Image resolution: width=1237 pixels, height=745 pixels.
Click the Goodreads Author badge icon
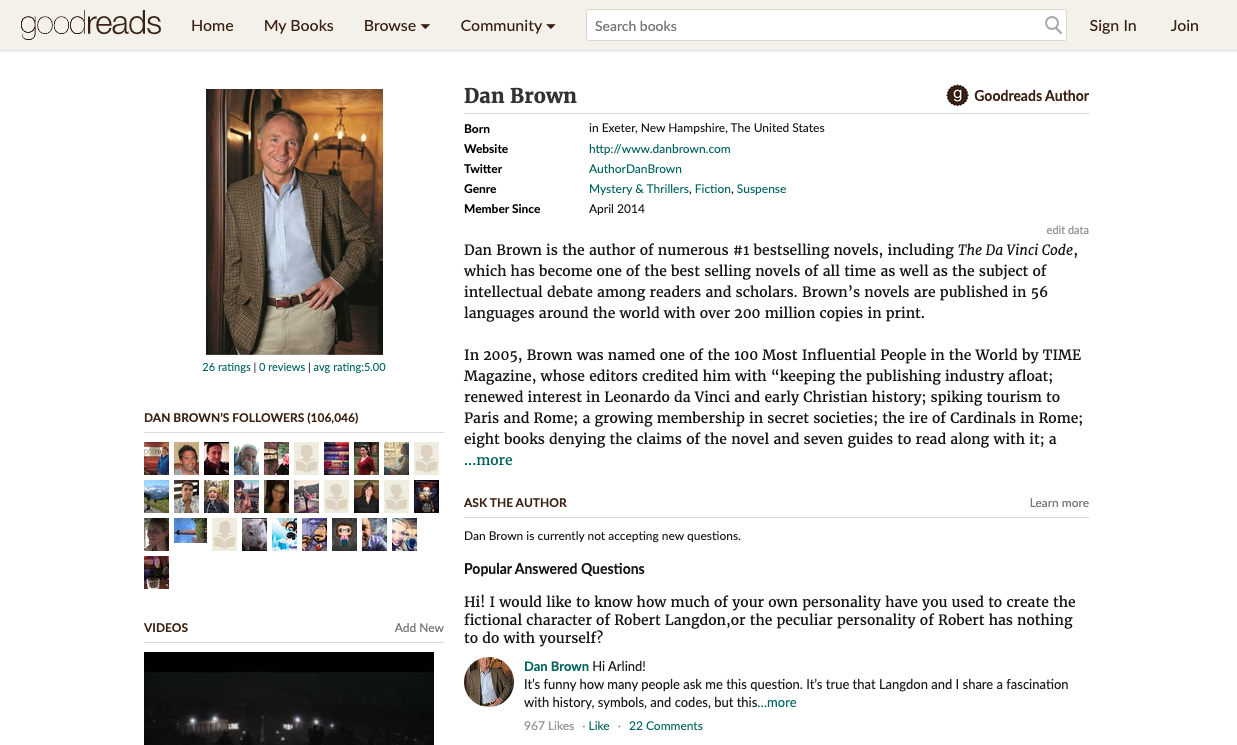957,96
